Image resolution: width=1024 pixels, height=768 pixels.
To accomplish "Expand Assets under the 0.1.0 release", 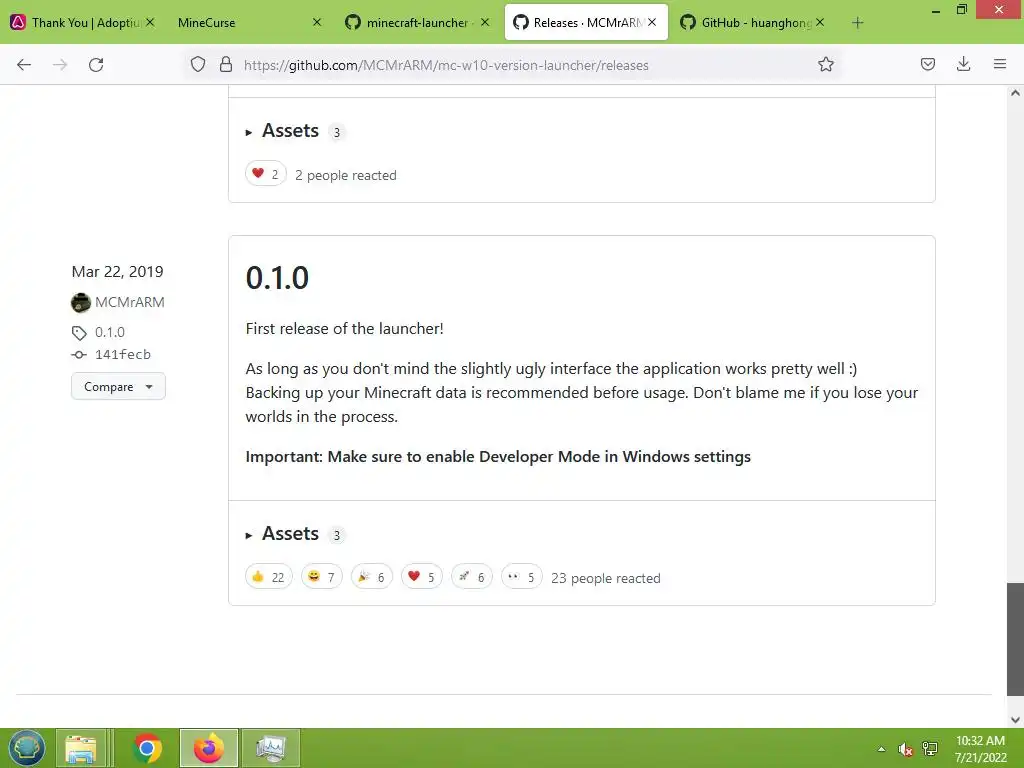I will 290,534.
